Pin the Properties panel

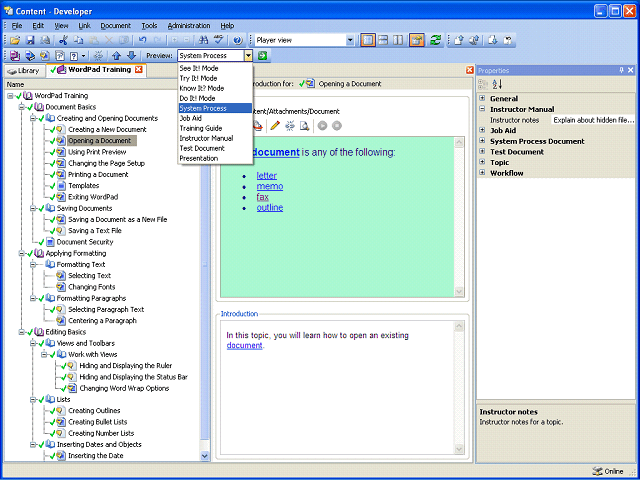tap(622, 70)
